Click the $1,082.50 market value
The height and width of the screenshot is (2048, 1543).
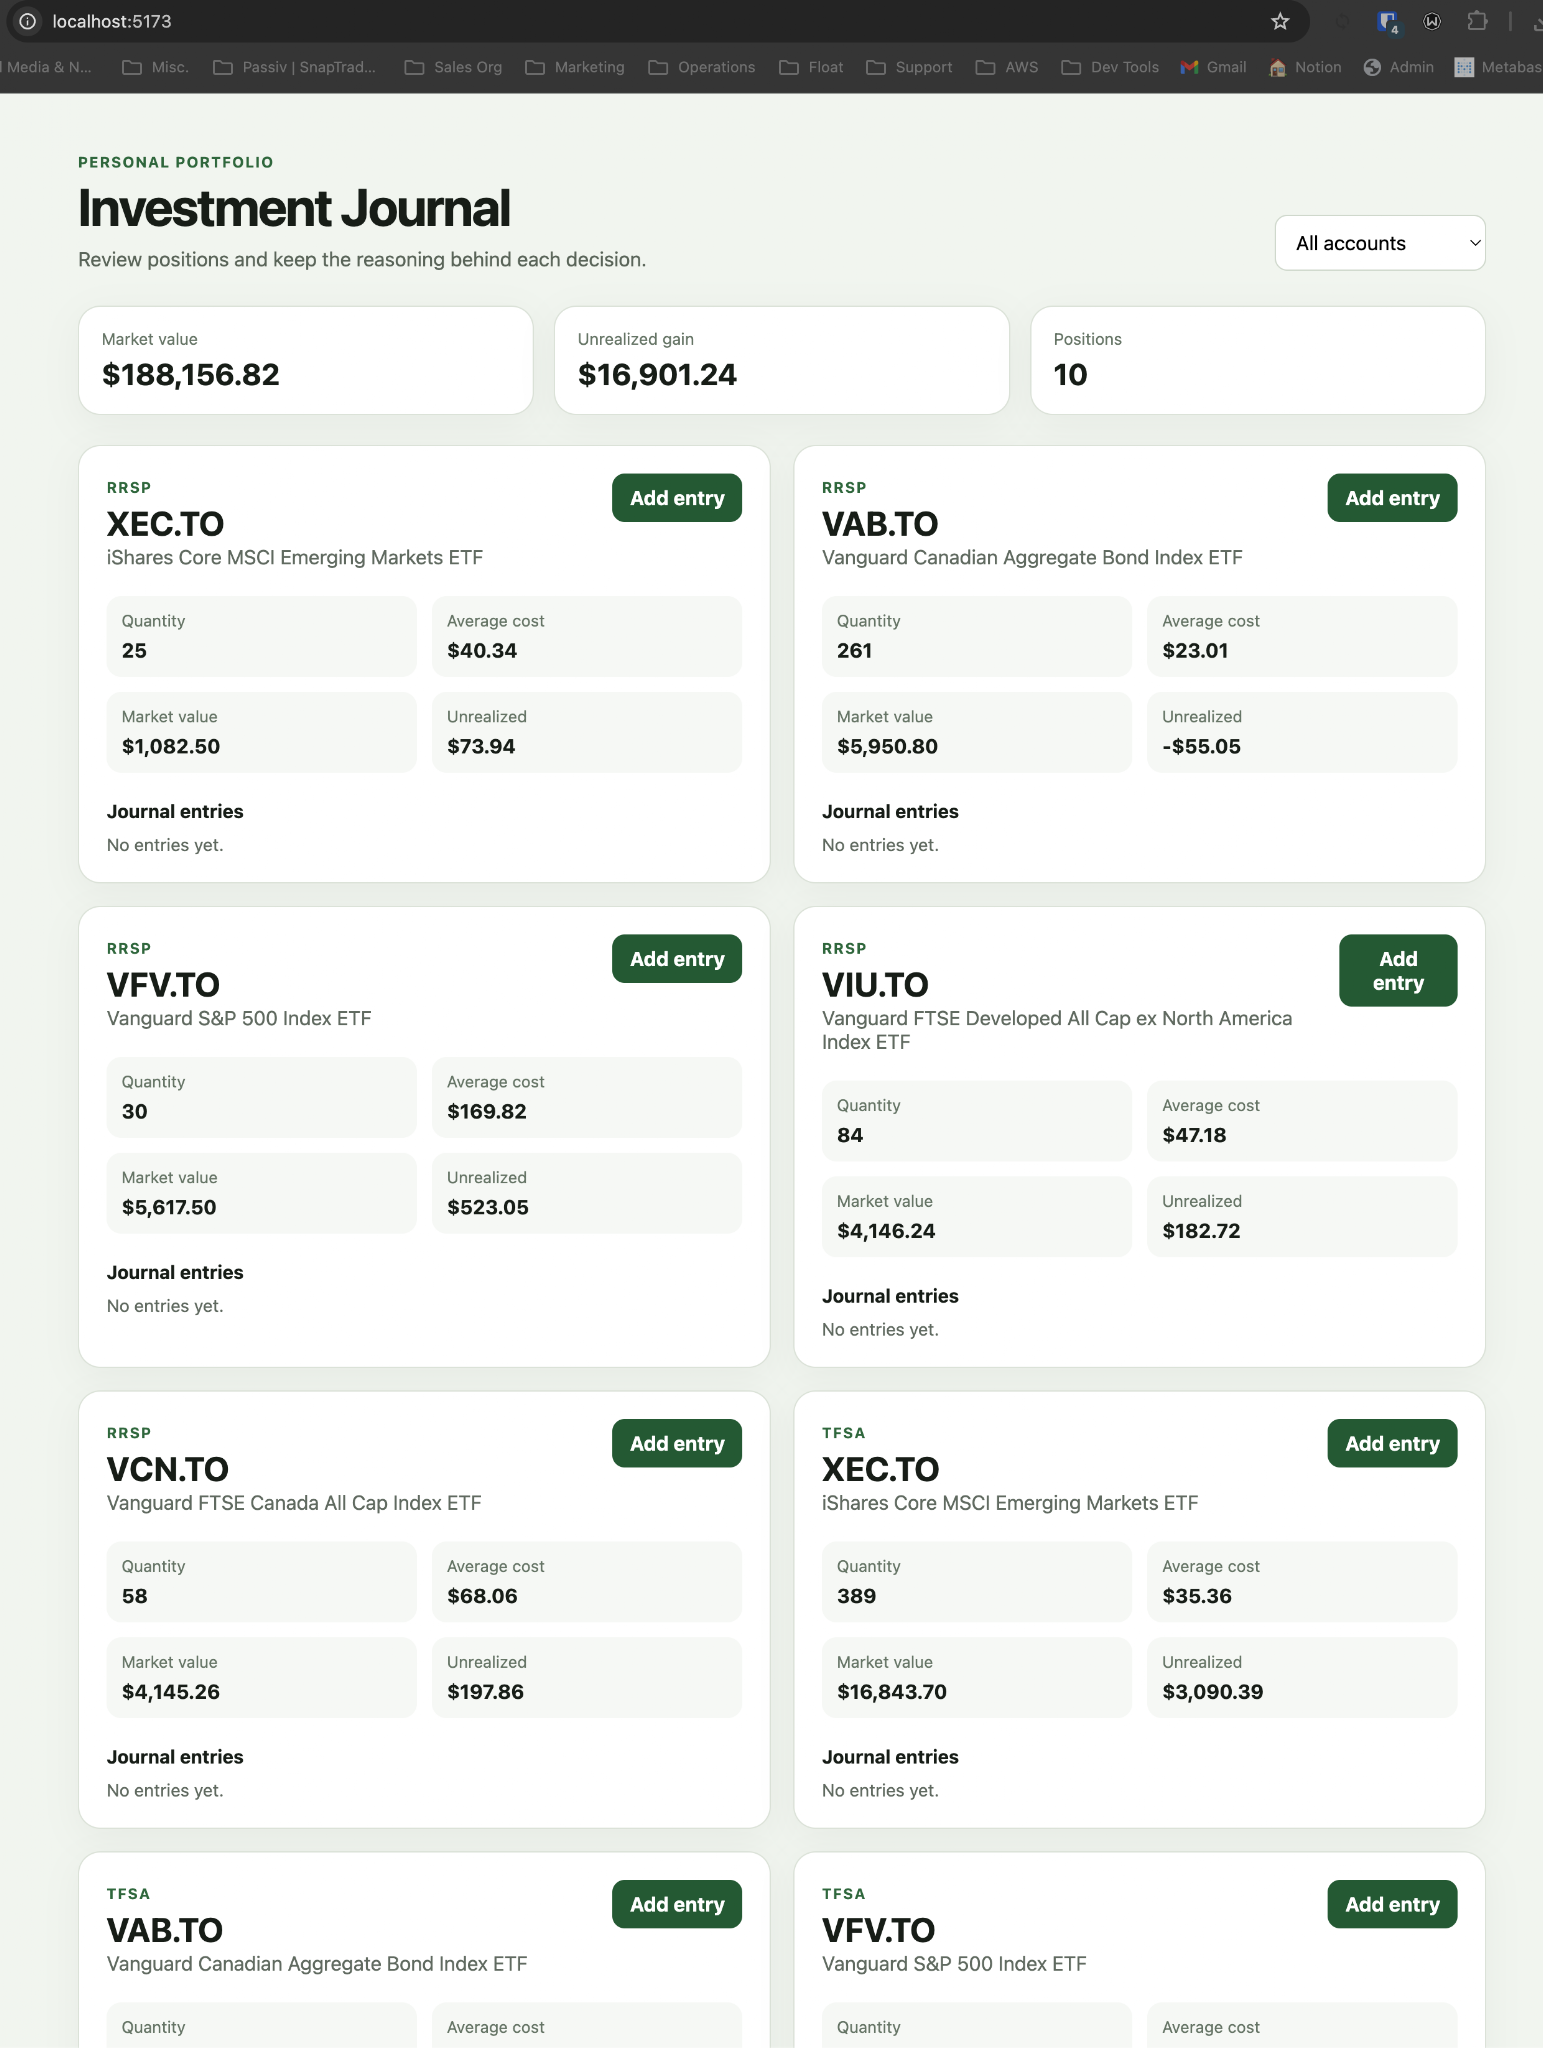171,747
